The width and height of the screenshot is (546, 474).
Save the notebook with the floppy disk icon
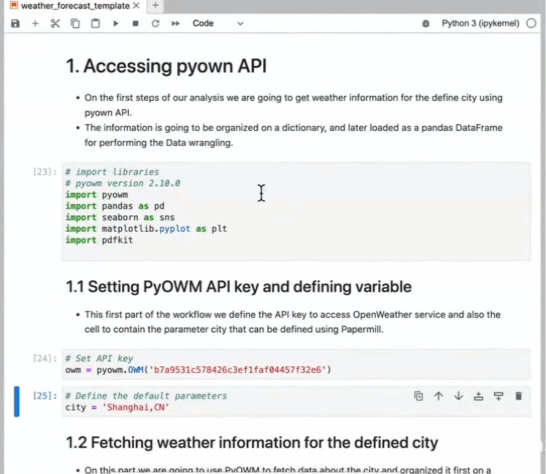(x=15, y=23)
